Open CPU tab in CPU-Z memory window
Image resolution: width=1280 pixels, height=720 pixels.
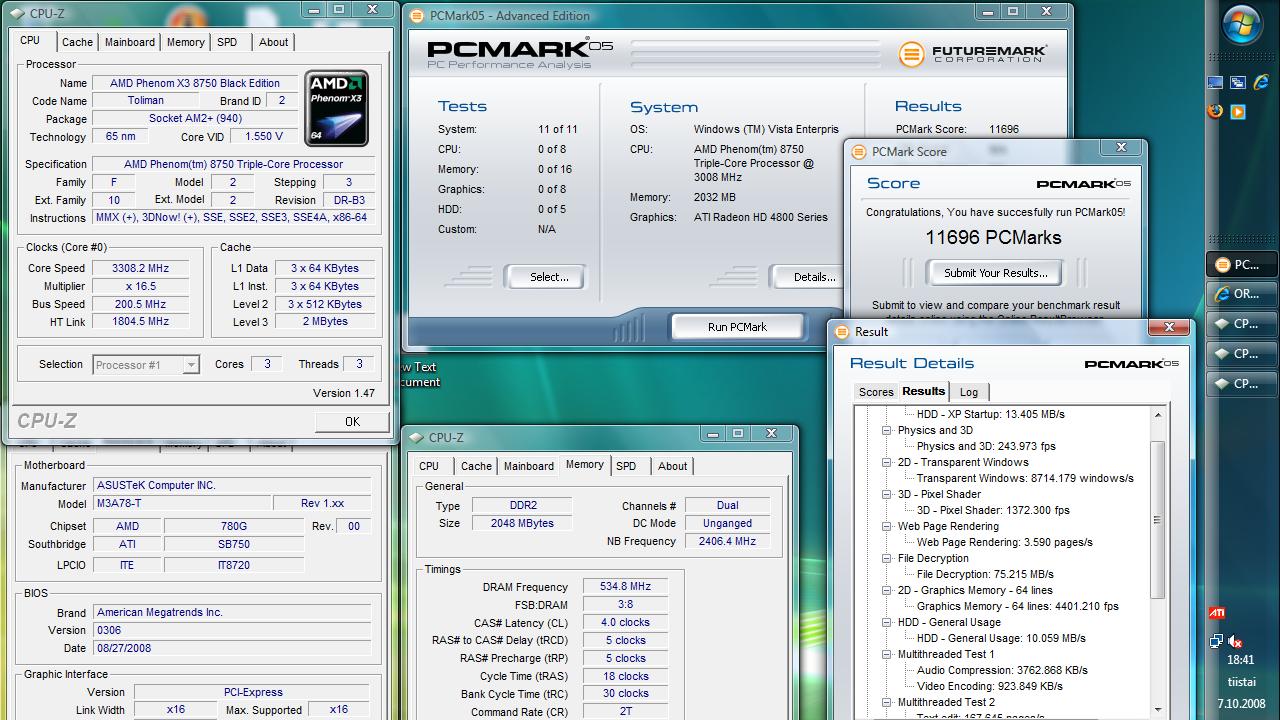(429, 466)
